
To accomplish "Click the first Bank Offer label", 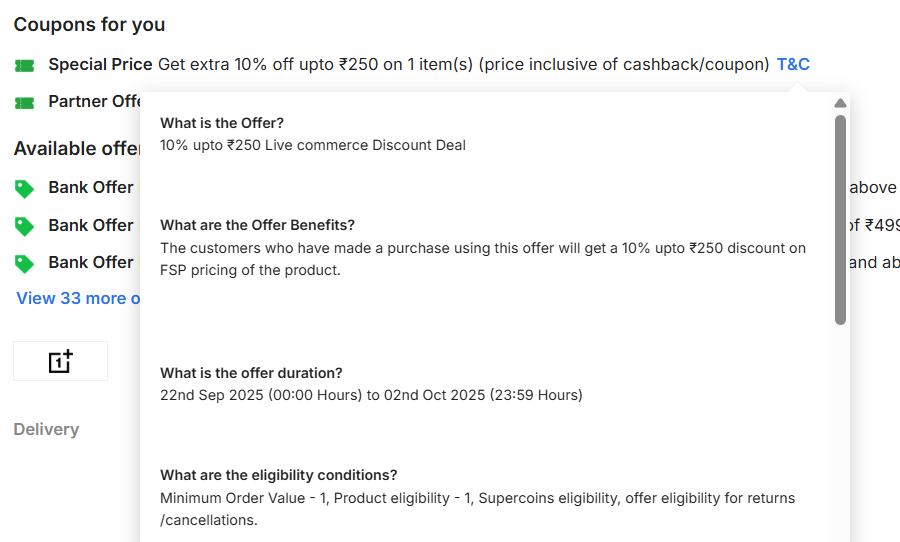I will click(91, 188).
